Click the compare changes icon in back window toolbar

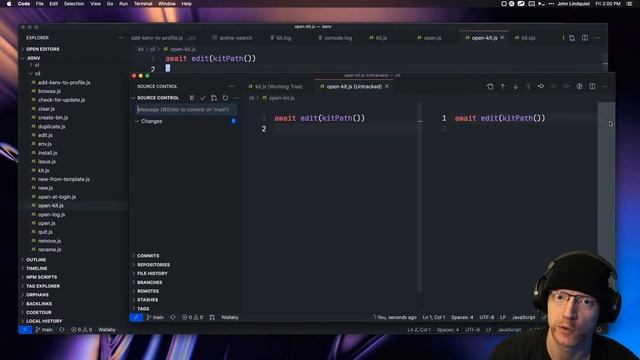click(572, 38)
